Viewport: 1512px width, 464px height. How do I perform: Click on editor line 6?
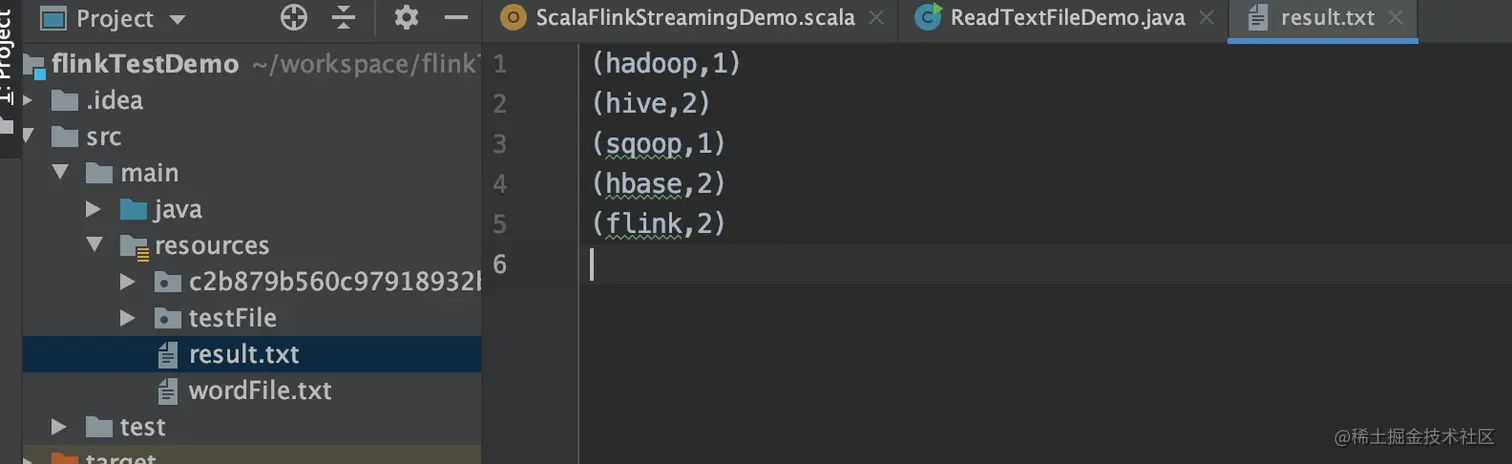pos(1045,264)
